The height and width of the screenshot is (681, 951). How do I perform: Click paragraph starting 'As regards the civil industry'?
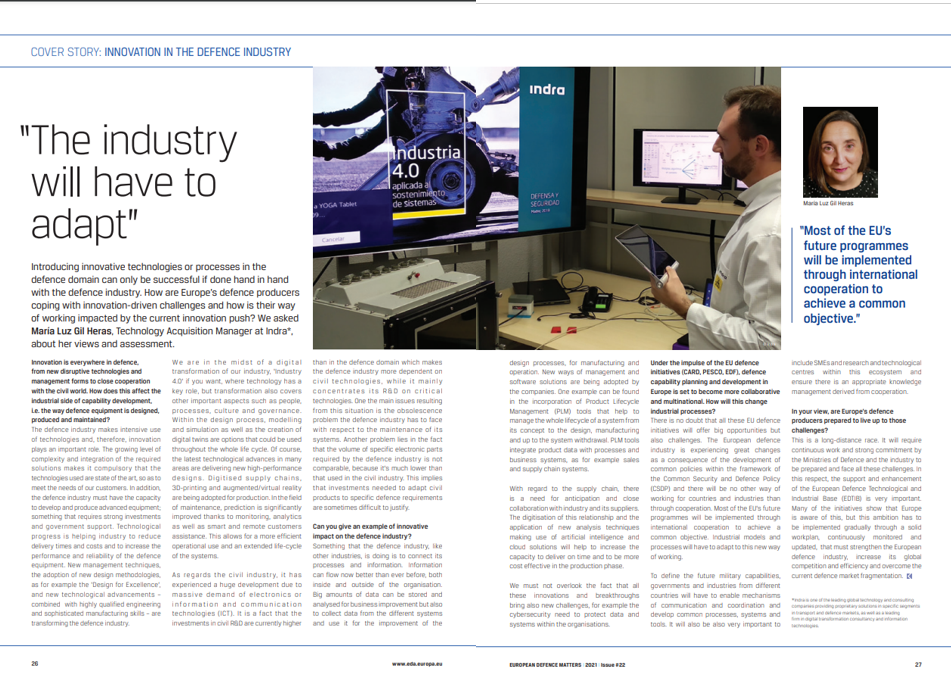pos(237,599)
